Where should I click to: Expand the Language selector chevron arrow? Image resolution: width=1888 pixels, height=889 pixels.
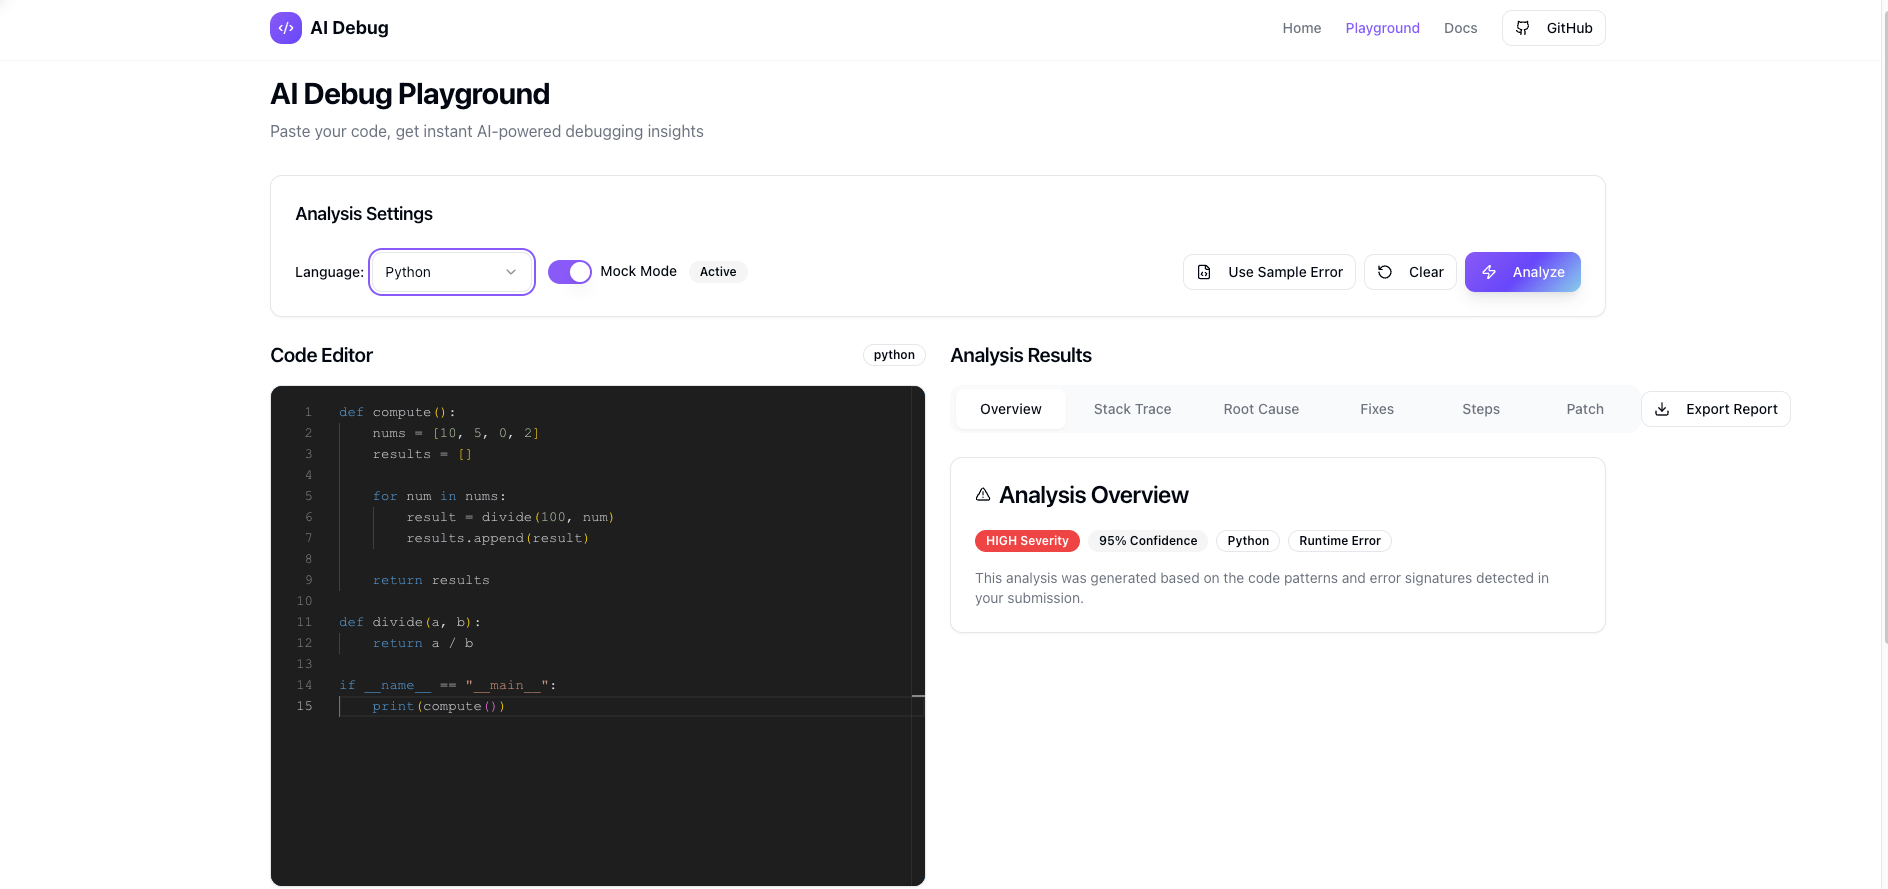(x=511, y=272)
